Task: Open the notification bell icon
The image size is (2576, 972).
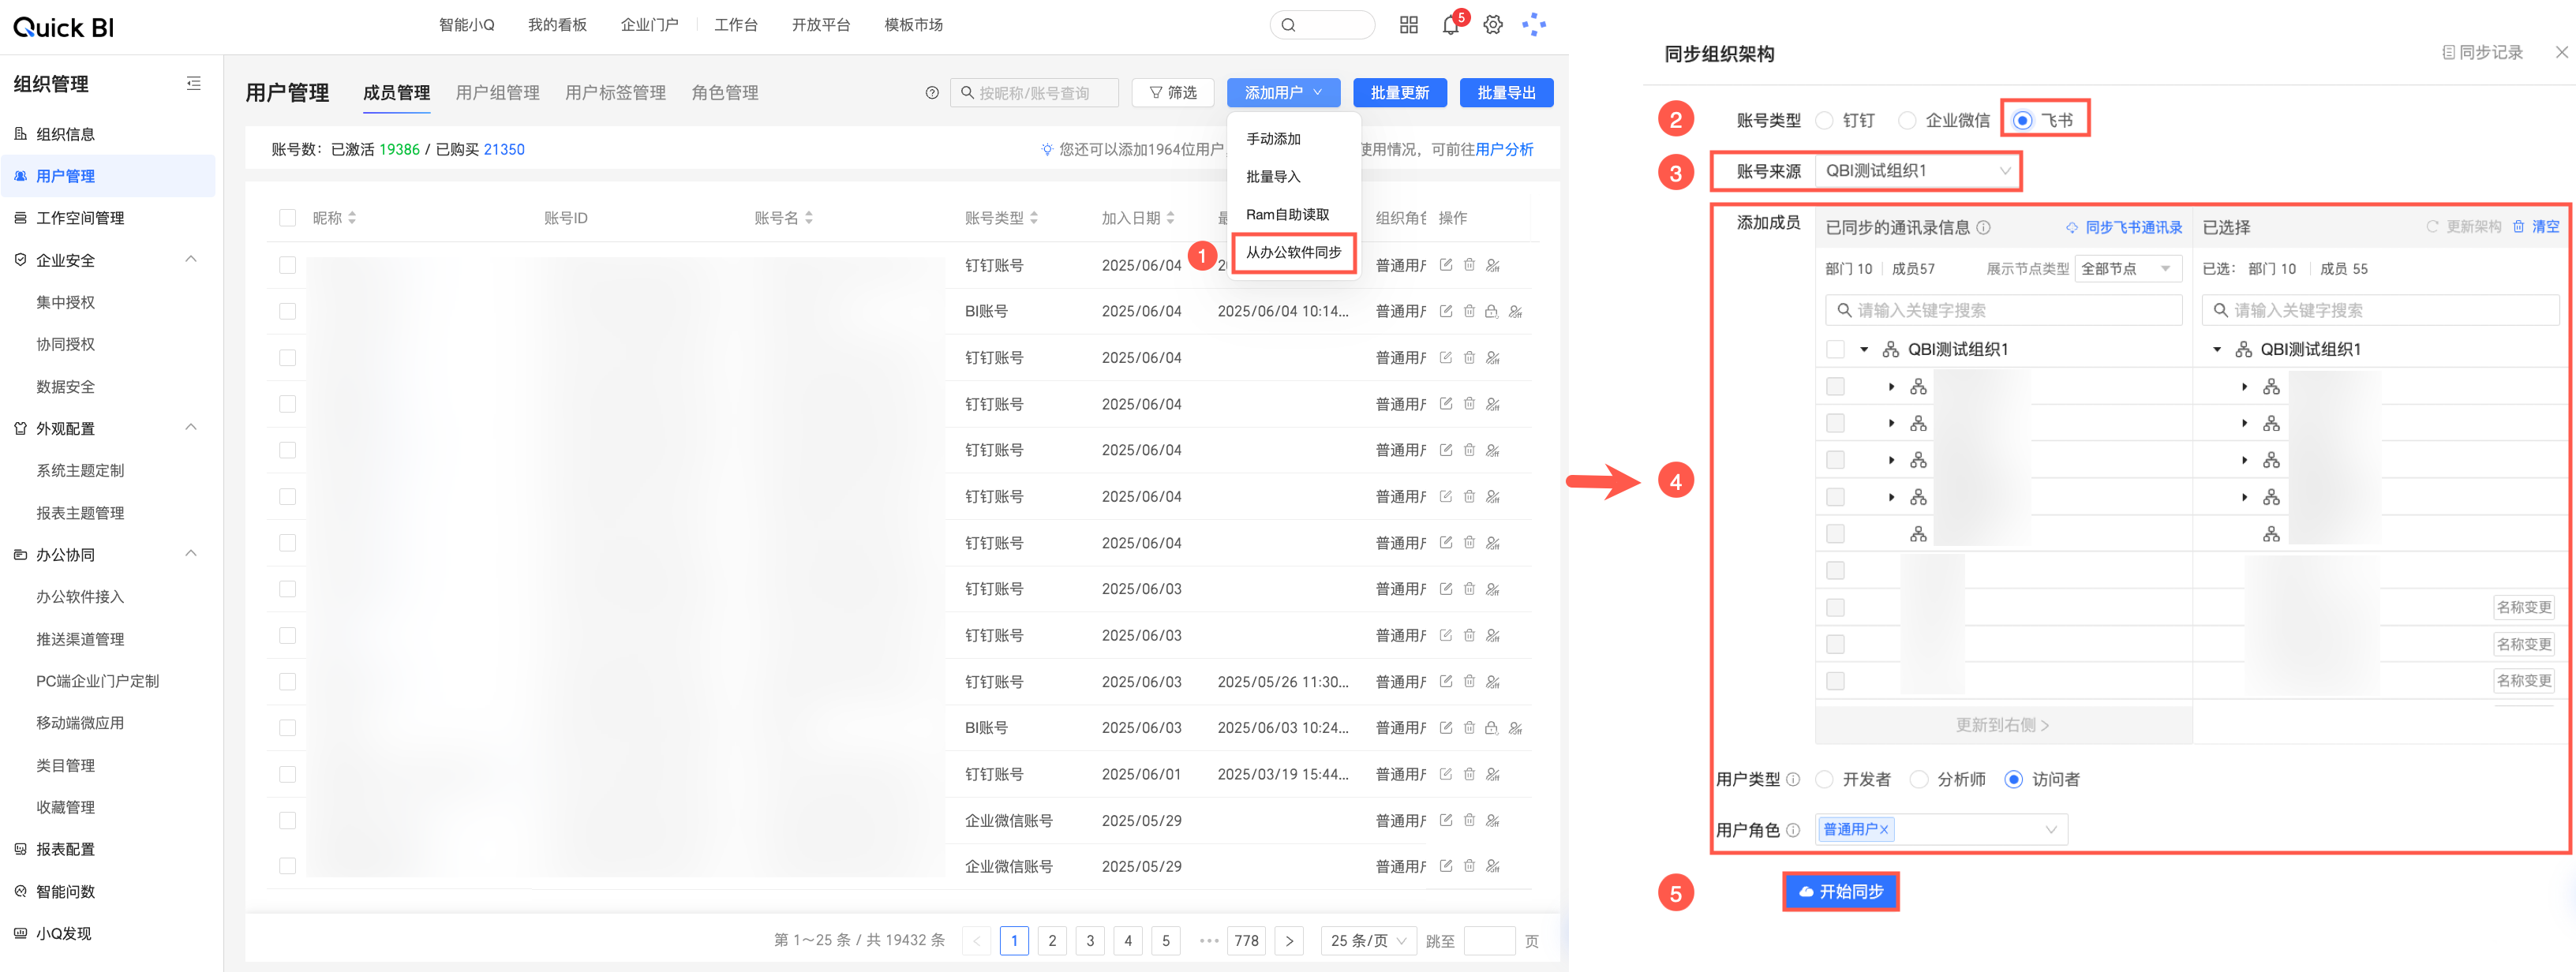Action: tap(1450, 25)
